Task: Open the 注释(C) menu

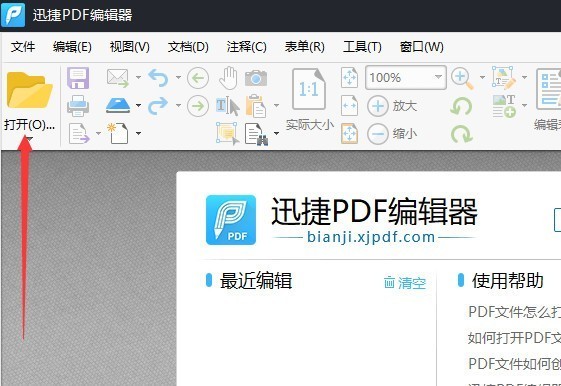Action: [246, 47]
